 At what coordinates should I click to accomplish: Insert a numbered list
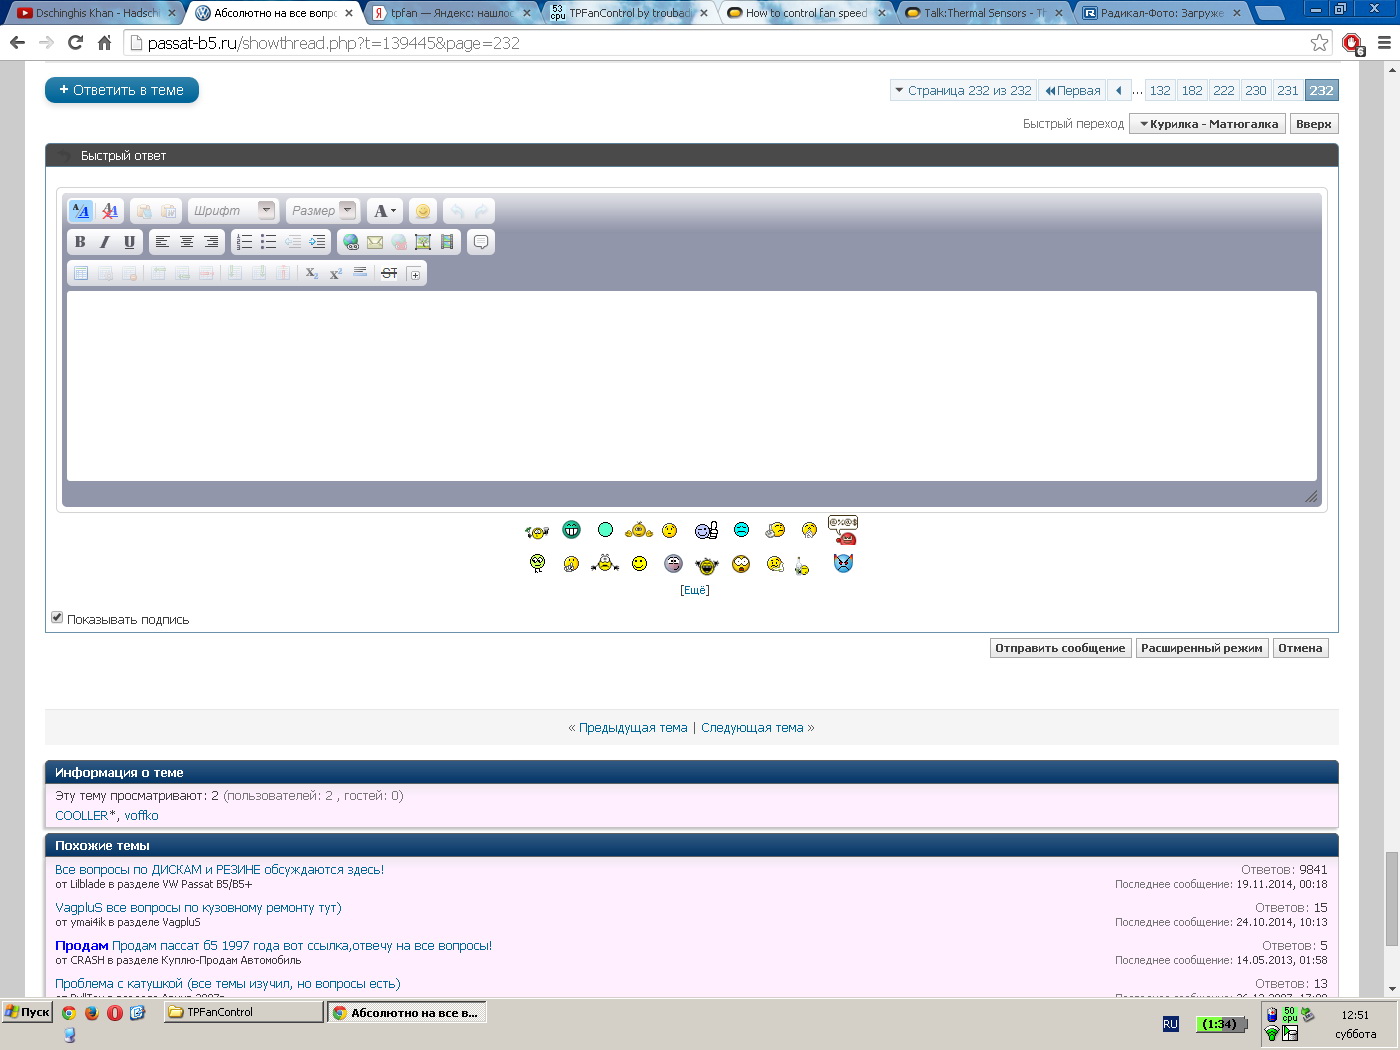[244, 242]
